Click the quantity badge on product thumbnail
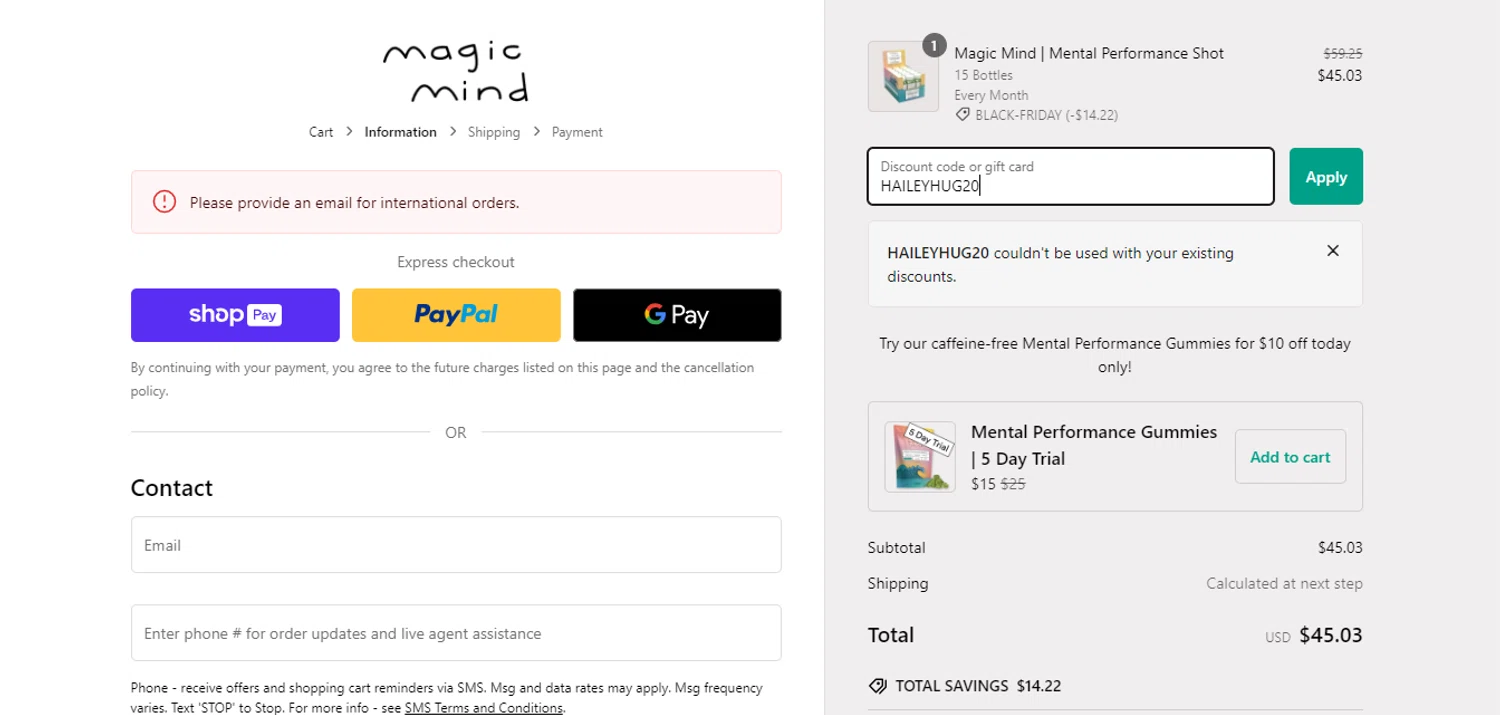Screen dimensions: 1500x715 coord(933,46)
